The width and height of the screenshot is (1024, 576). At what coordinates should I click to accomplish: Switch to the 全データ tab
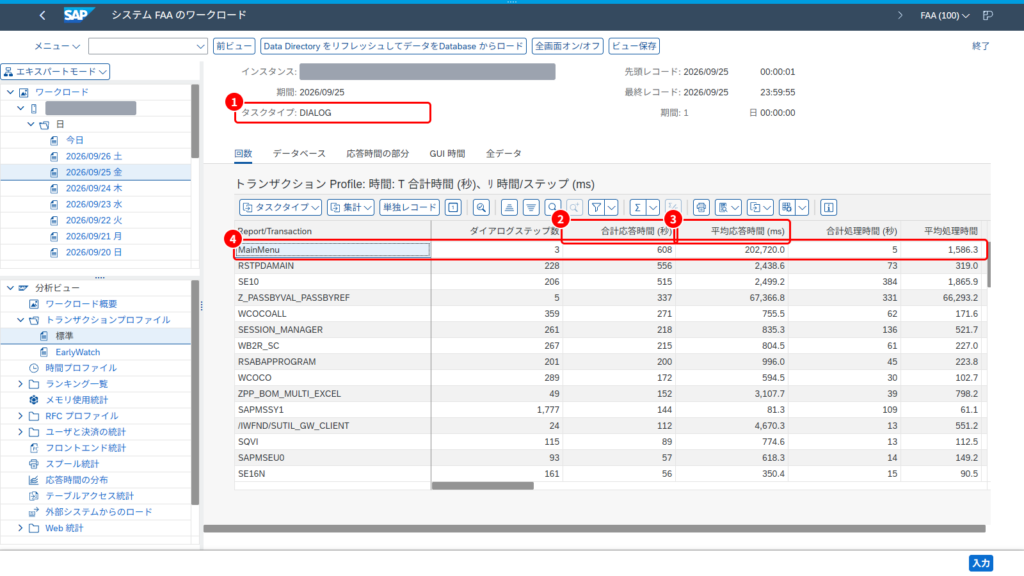(504, 153)
